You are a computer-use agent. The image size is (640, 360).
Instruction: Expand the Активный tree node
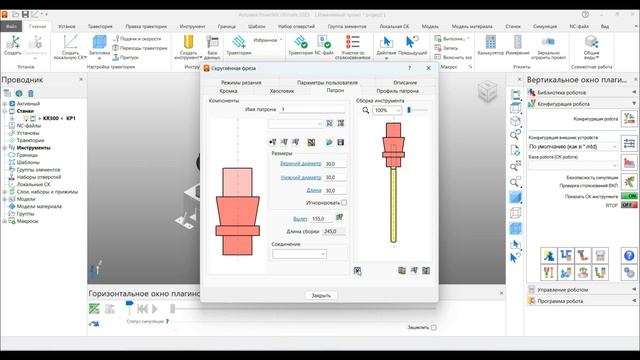[4, 104]
